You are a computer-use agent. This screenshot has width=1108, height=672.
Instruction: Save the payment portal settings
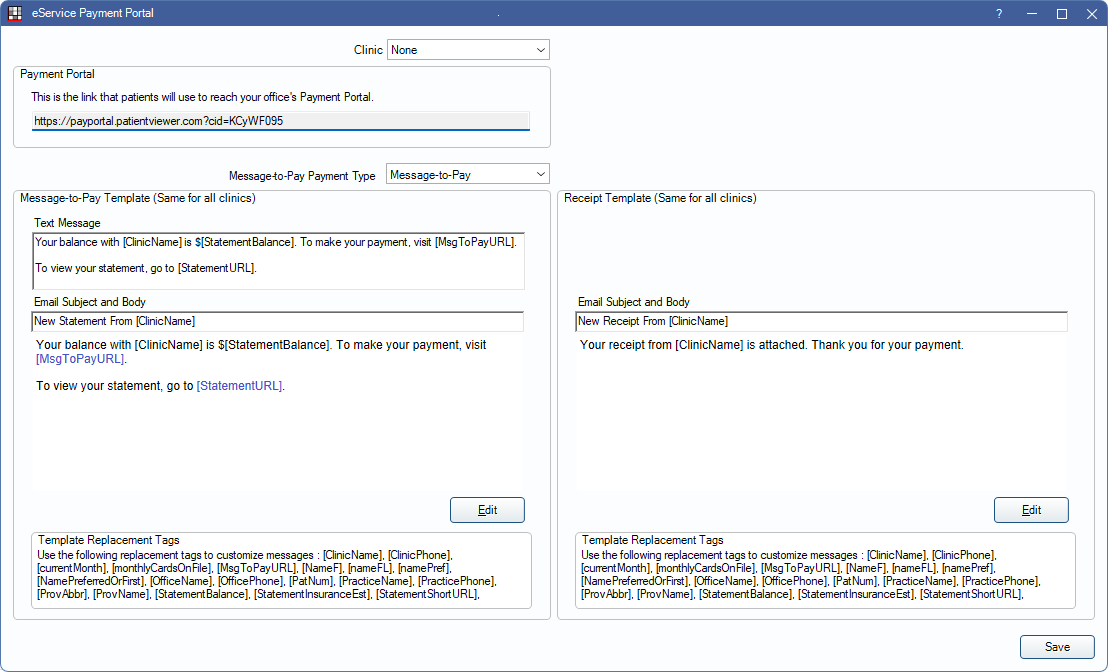pyautogui.click(x=1057, y=647)
